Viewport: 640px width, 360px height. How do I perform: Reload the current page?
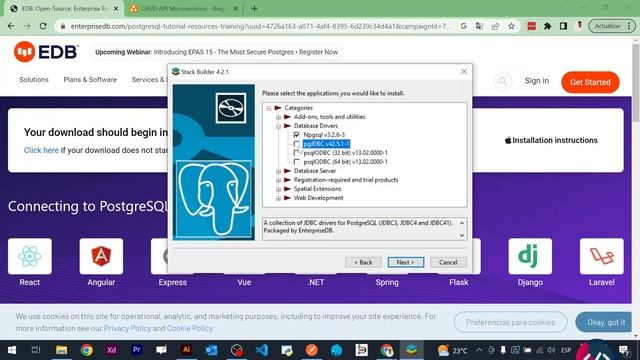point(43,26)
